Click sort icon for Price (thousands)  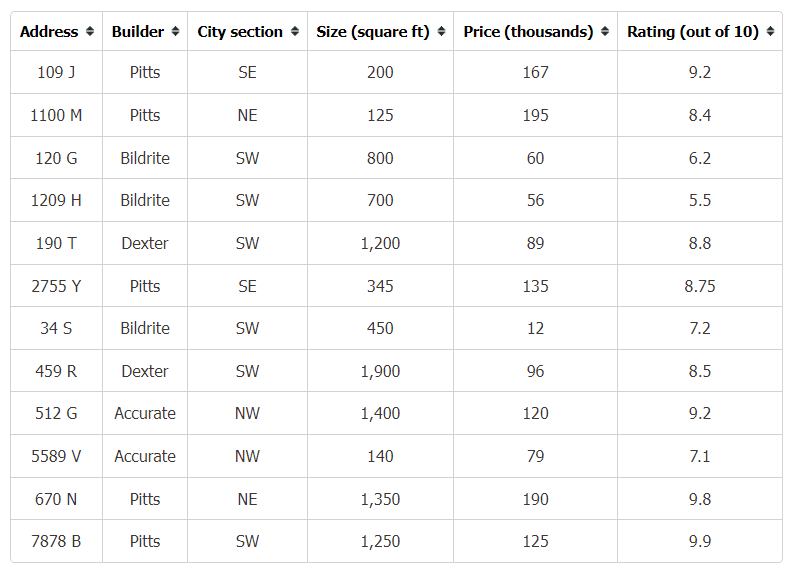point(605,31)
